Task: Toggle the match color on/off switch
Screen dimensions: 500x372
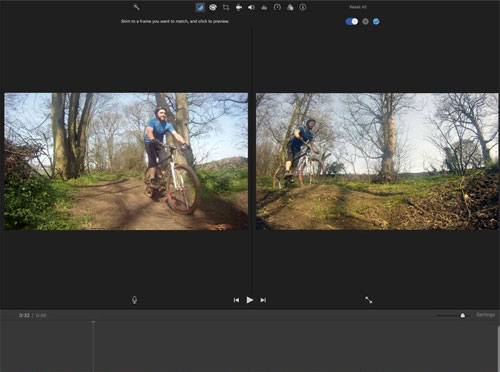Action: pos(352,21)
